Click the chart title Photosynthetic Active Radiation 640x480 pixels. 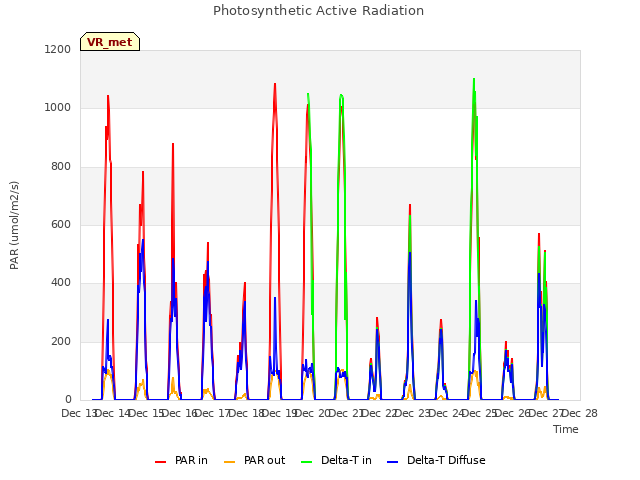point(318,11)
